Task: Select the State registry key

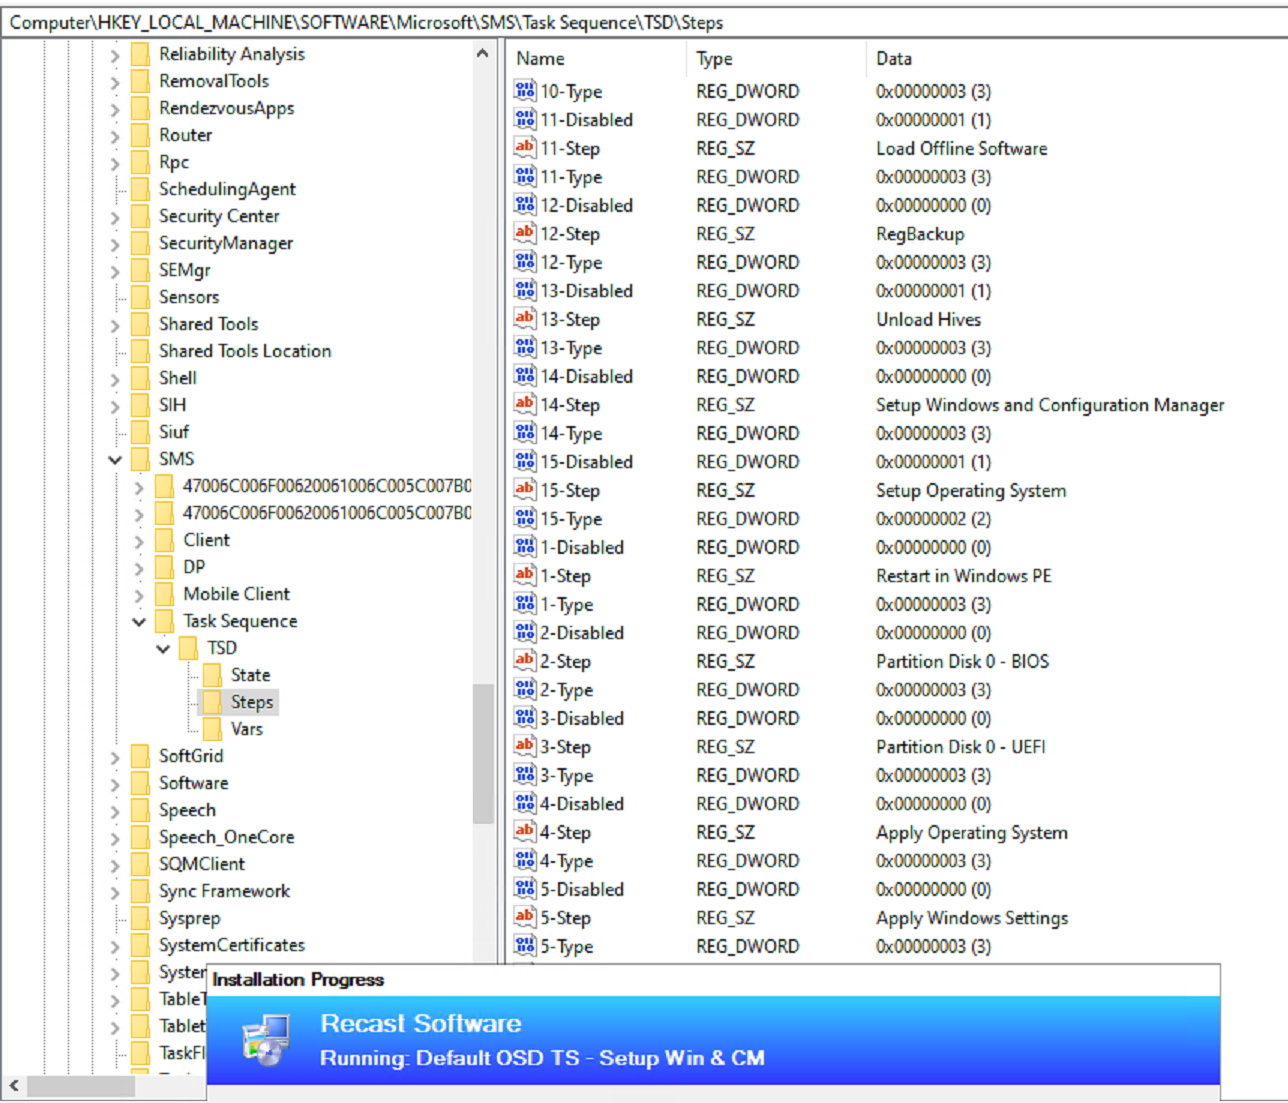Action: coord(250,675)
